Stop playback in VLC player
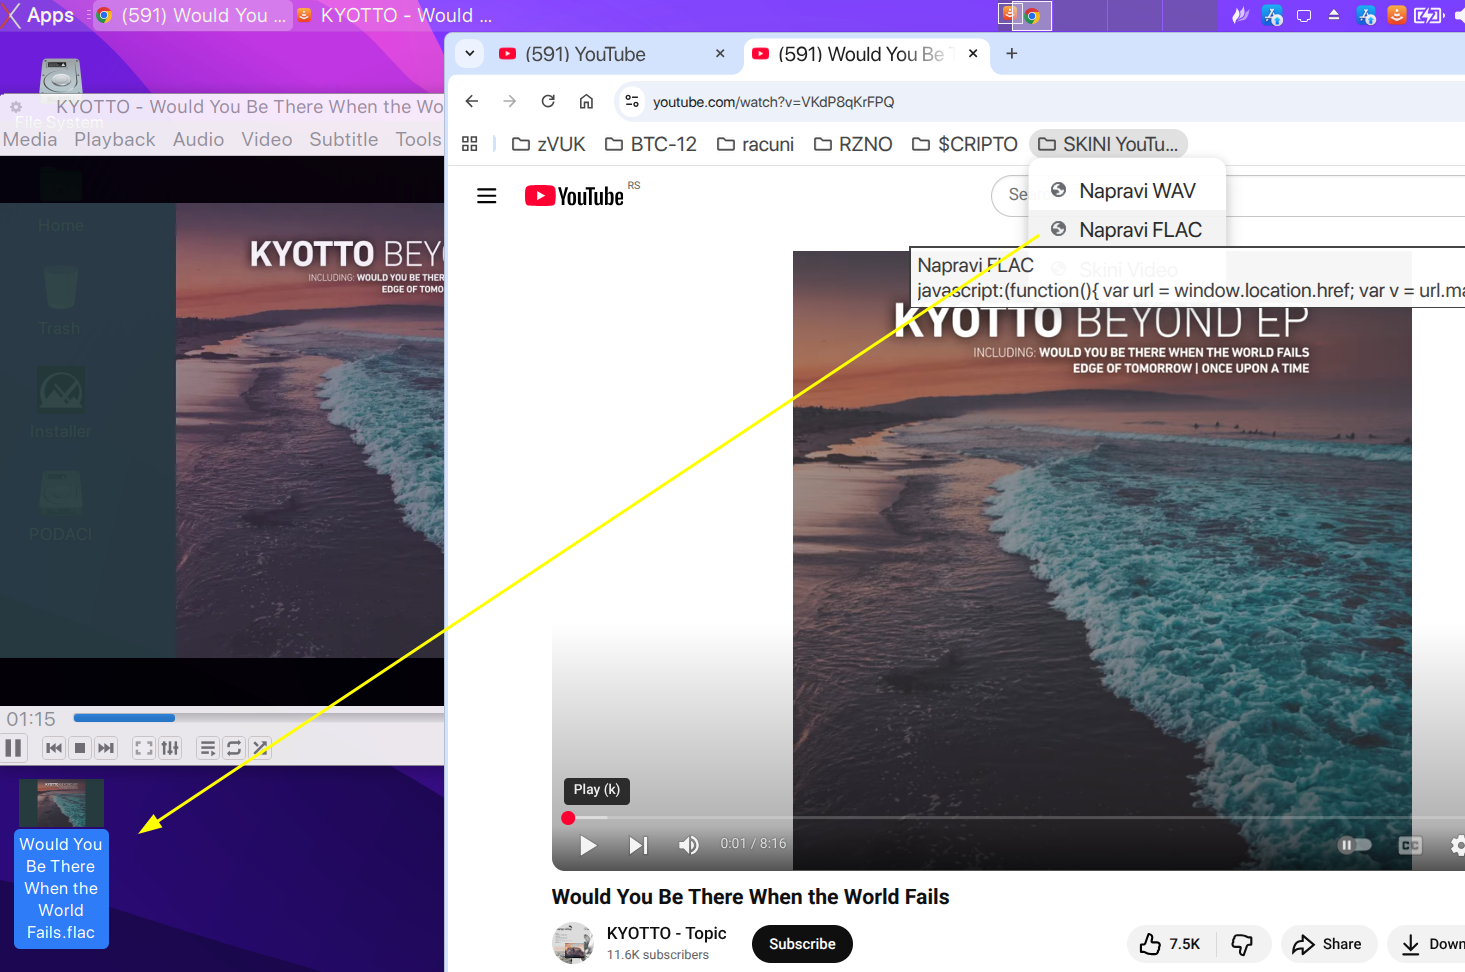Image resolution: width=1465 pixels, height=972 pixels. (x=80, y=748)
